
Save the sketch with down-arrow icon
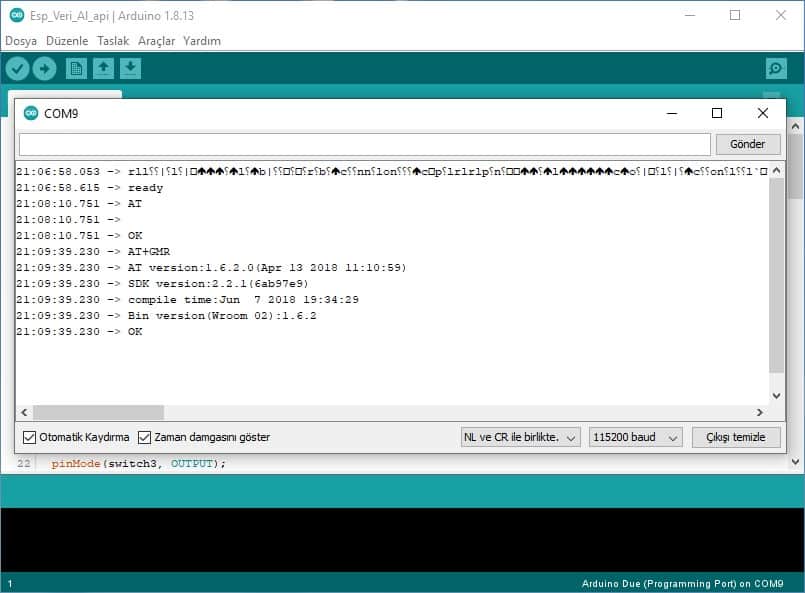130,68
